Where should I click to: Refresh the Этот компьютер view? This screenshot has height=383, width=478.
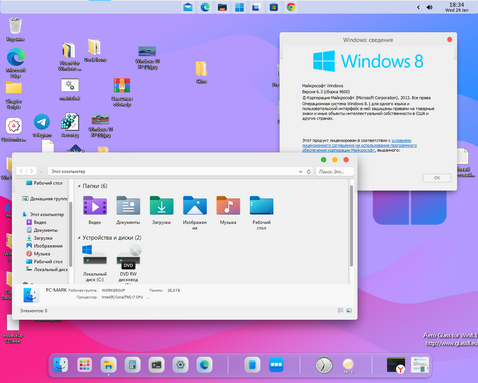pos(309,171)
